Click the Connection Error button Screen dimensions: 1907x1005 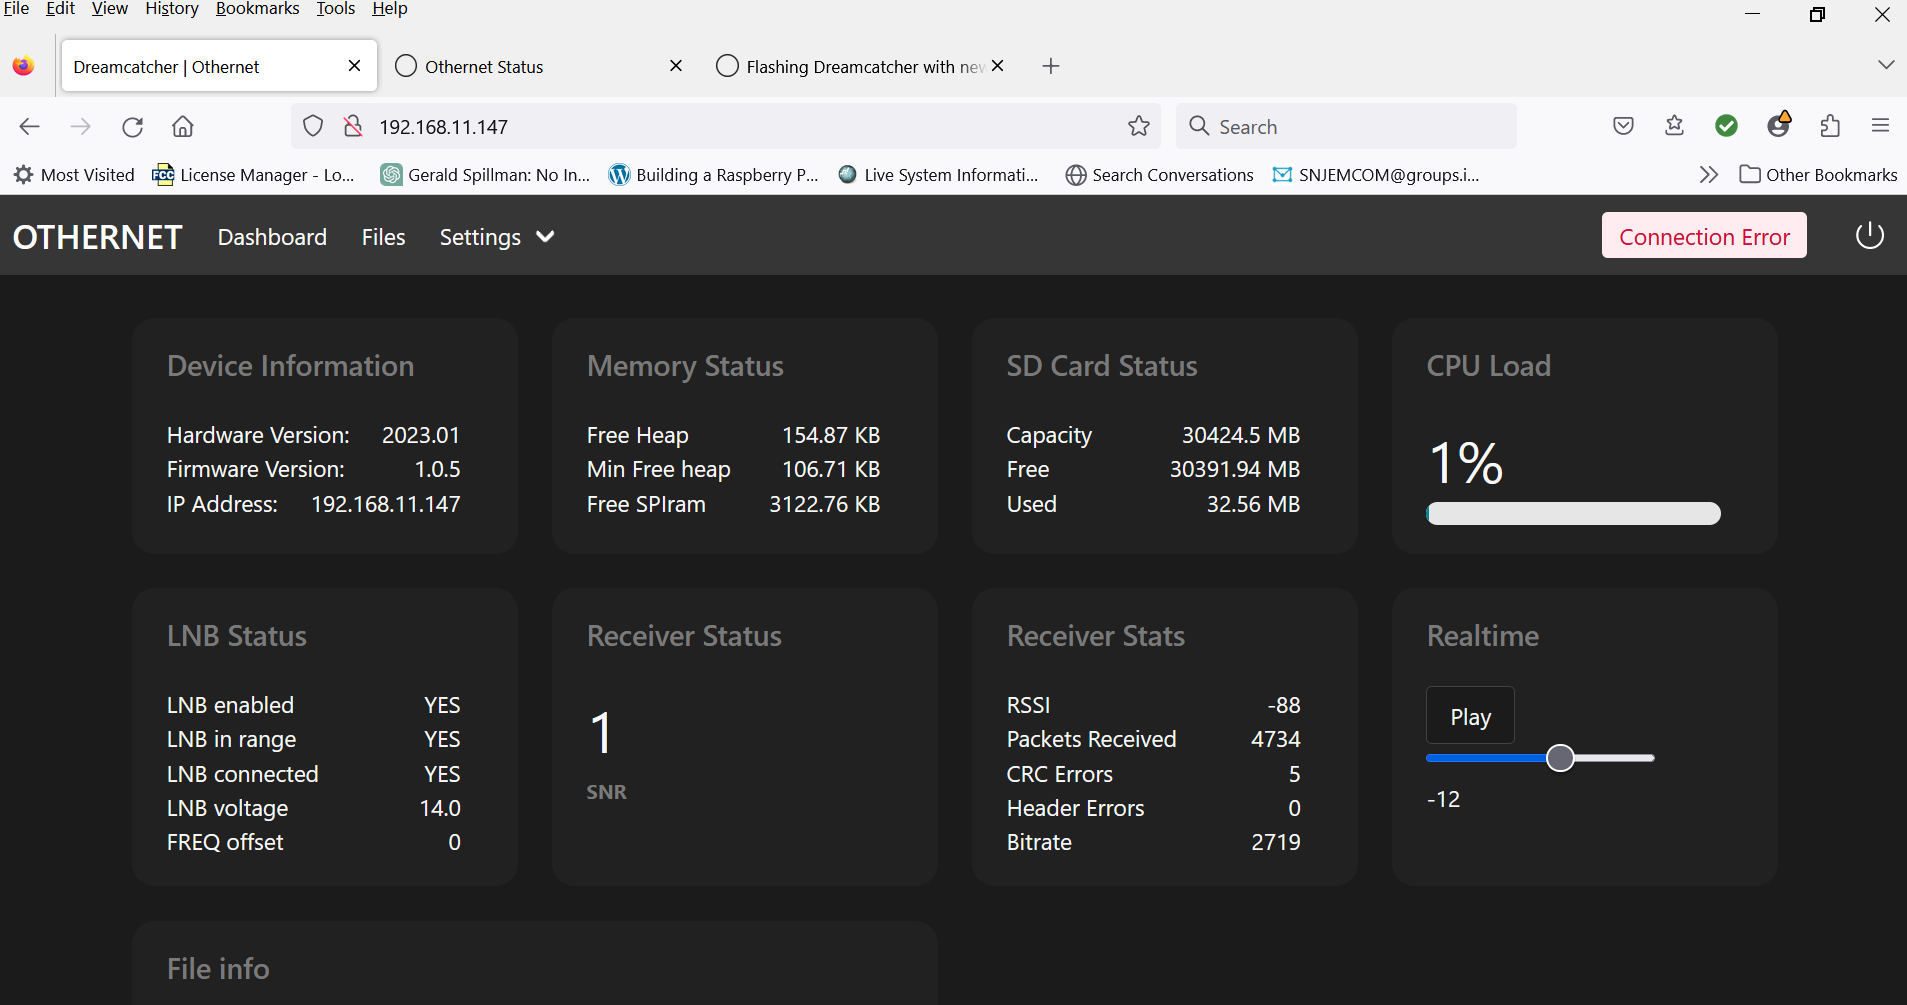tap(1704, 236)
